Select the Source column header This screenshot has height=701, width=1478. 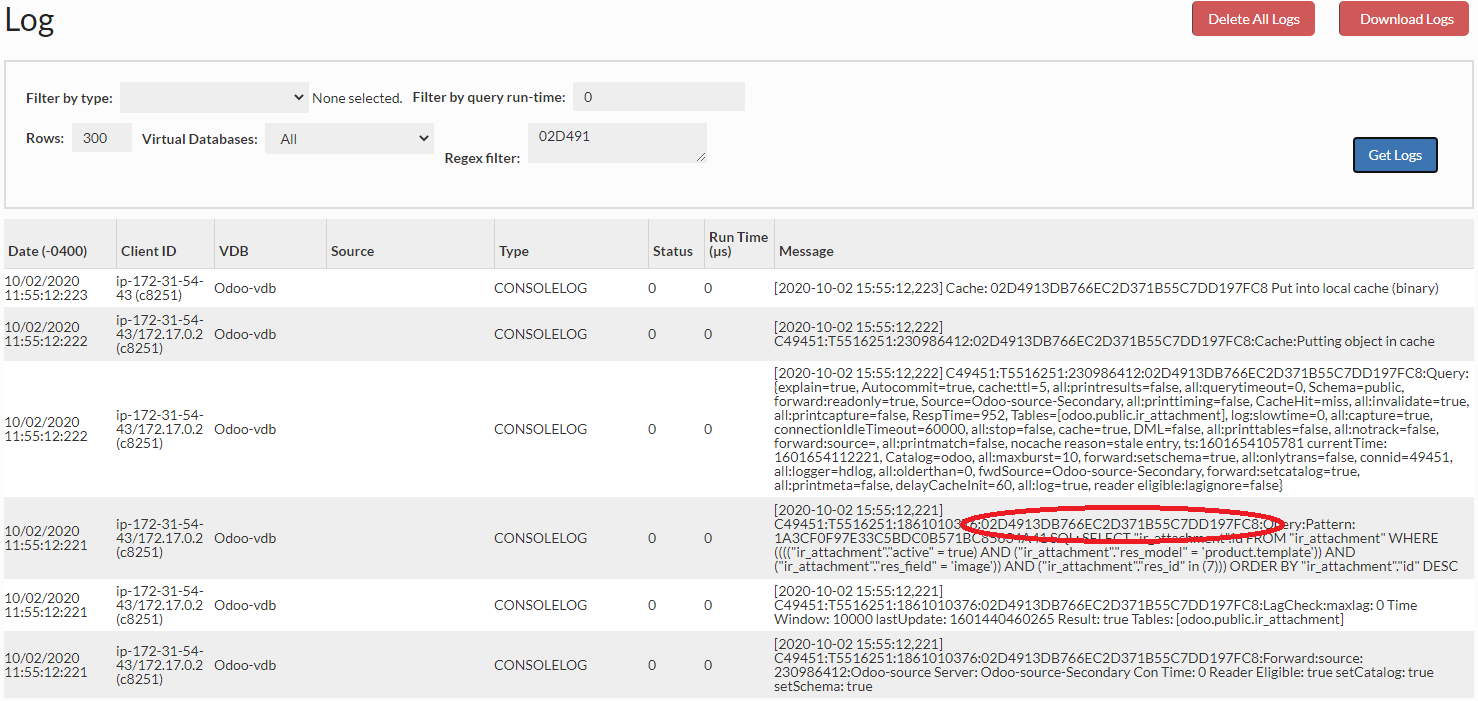352,251
